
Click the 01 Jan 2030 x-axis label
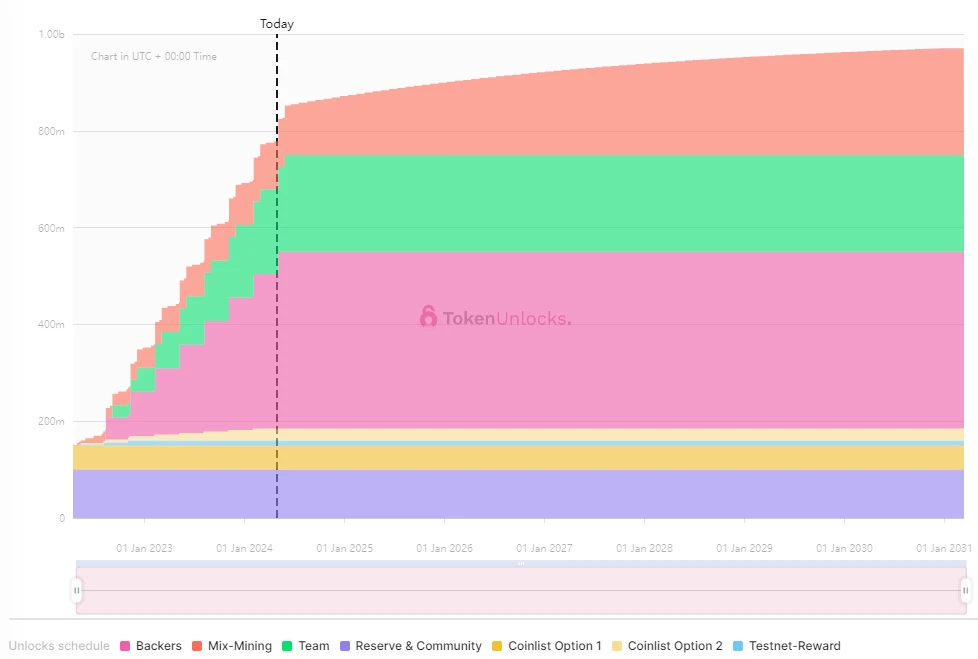844,548
